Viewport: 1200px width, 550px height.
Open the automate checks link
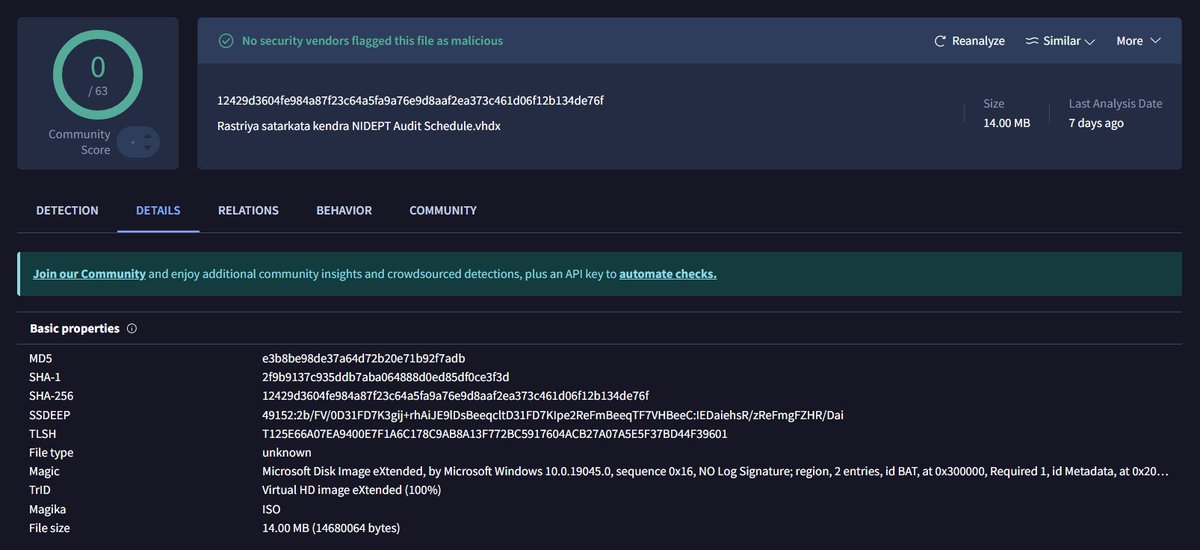pos(668,274)
